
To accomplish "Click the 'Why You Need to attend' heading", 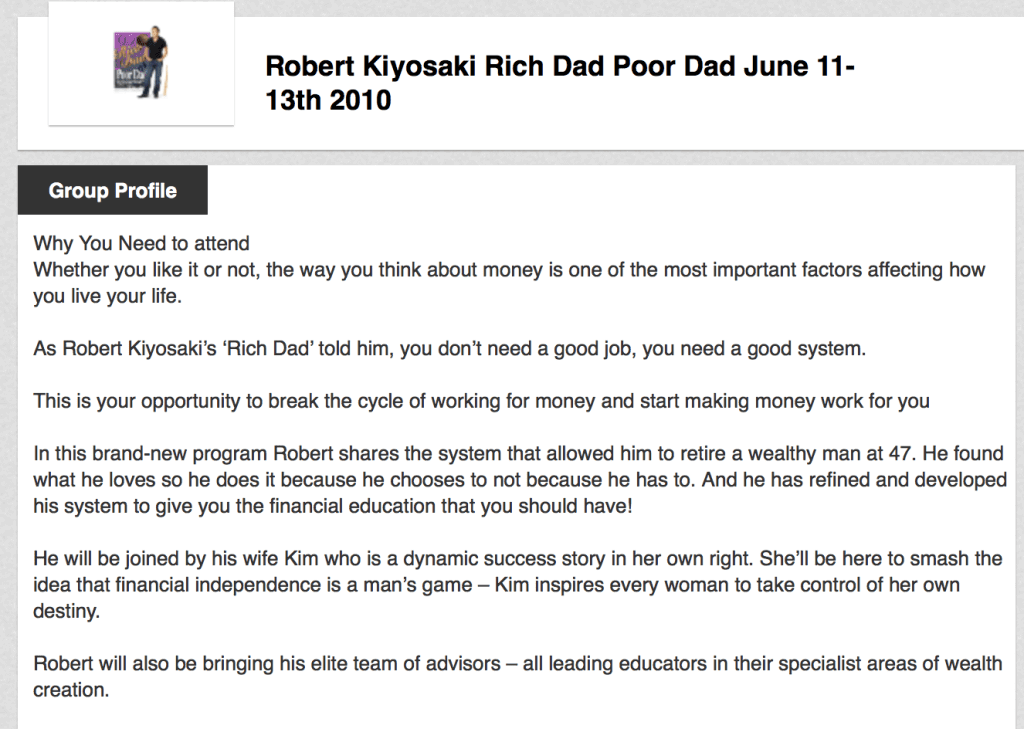I will point(141,243).
